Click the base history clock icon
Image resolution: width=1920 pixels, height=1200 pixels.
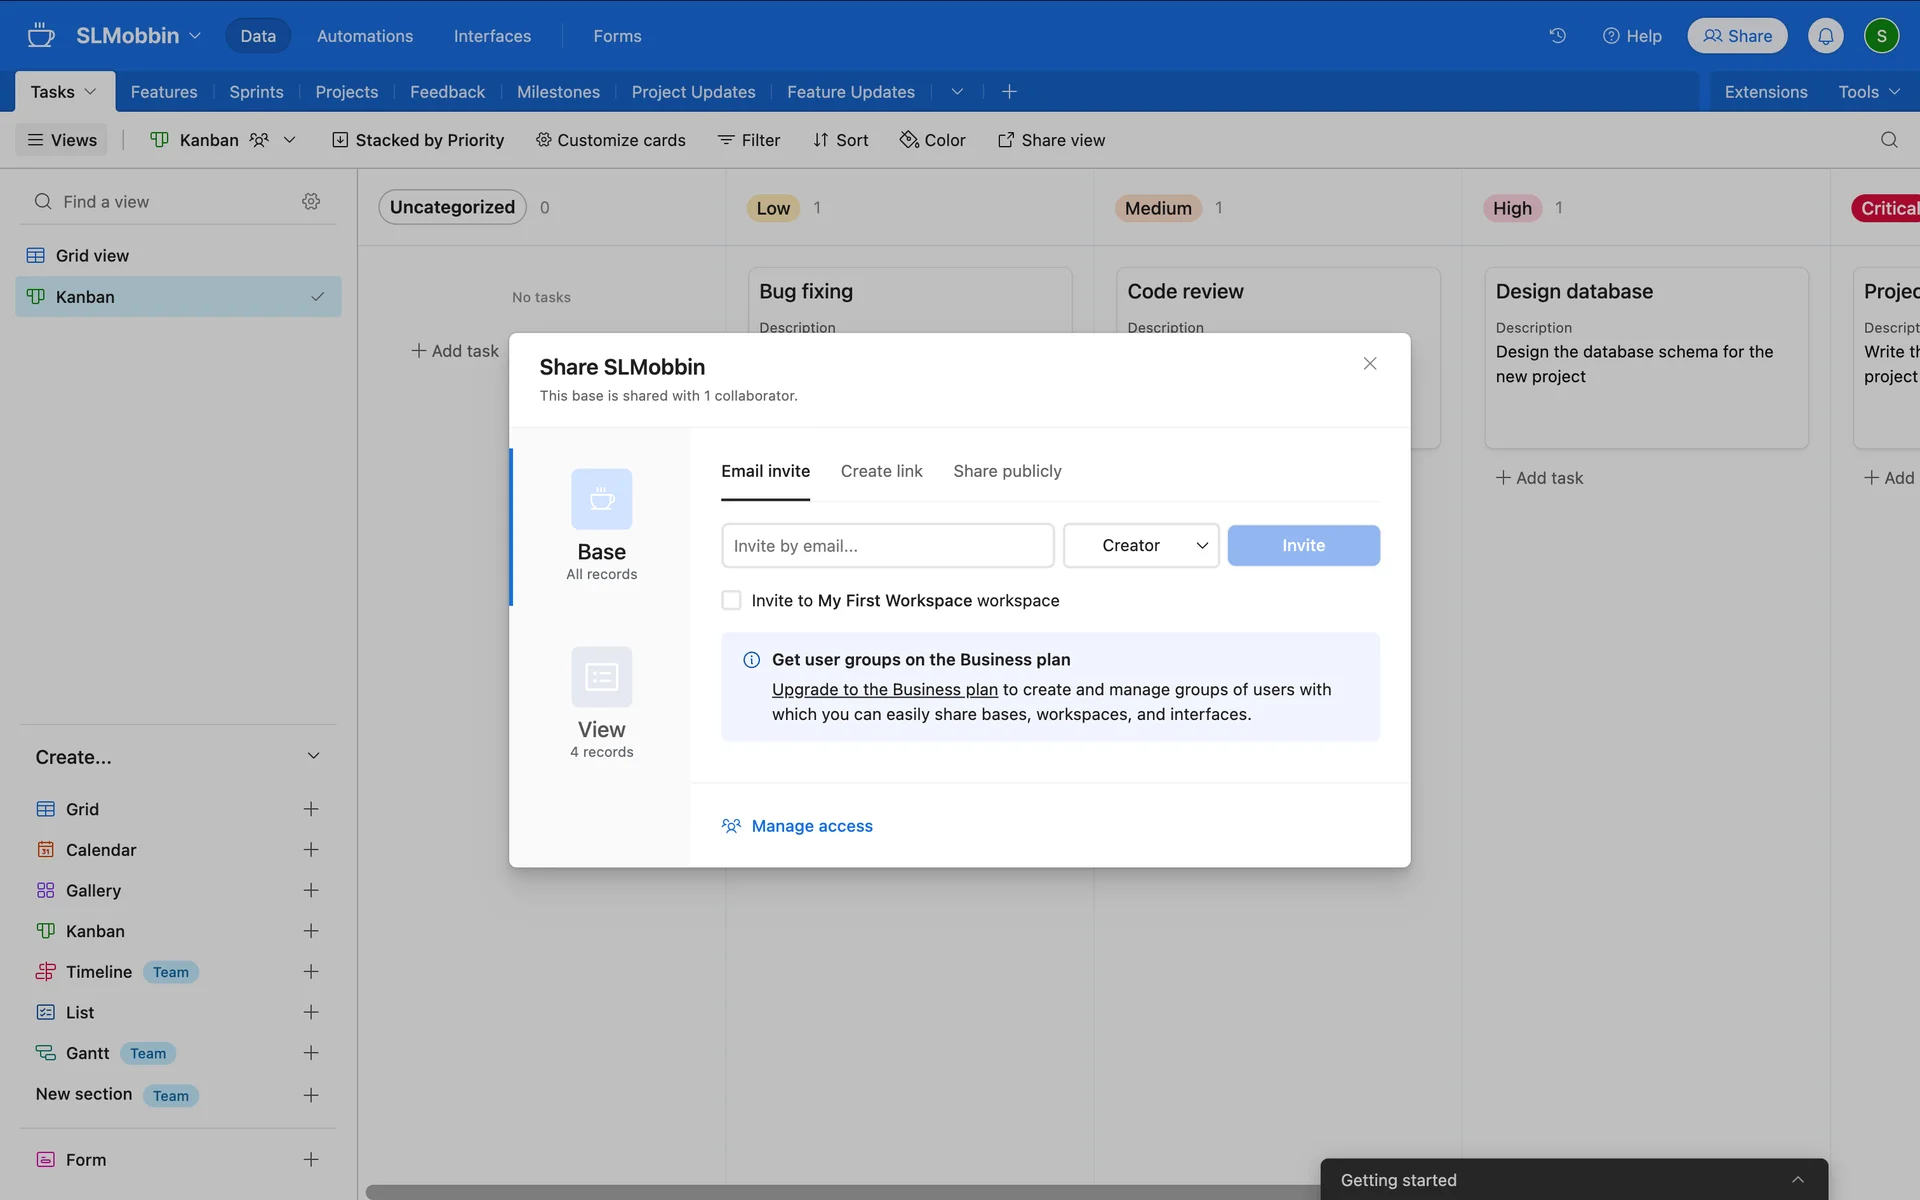1557,36
